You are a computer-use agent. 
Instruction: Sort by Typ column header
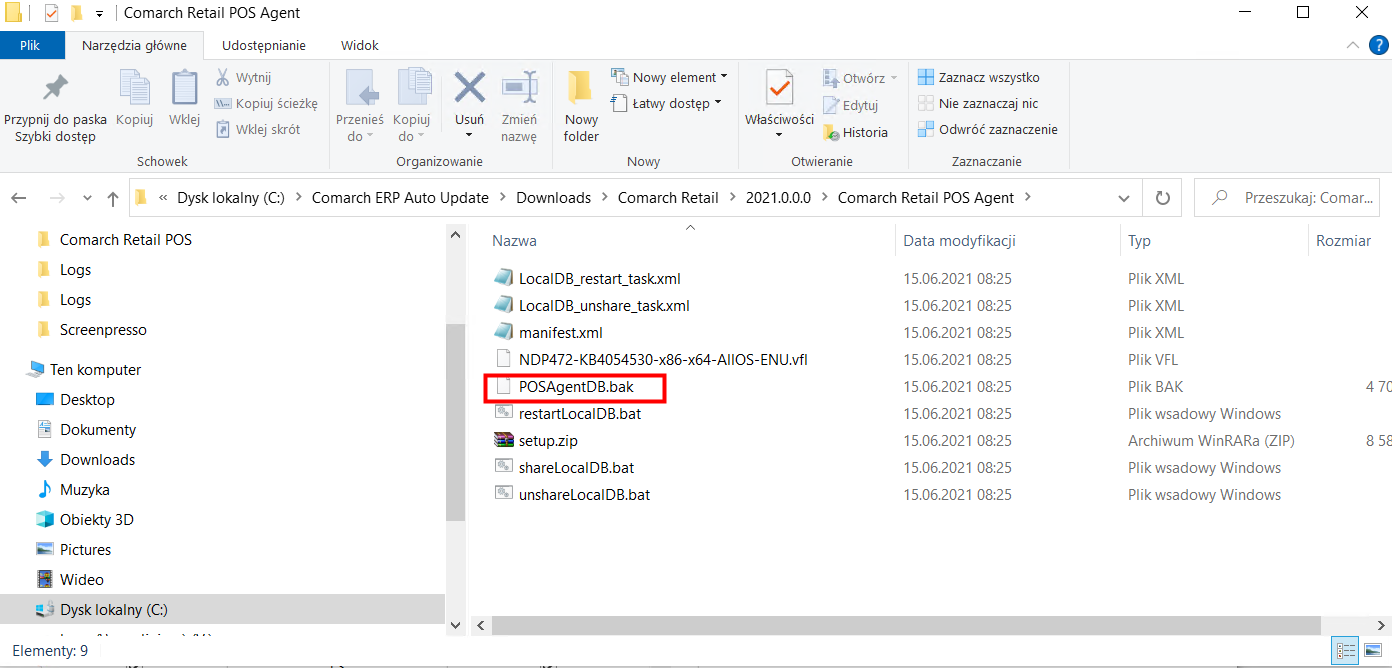tap(1139, 241)
